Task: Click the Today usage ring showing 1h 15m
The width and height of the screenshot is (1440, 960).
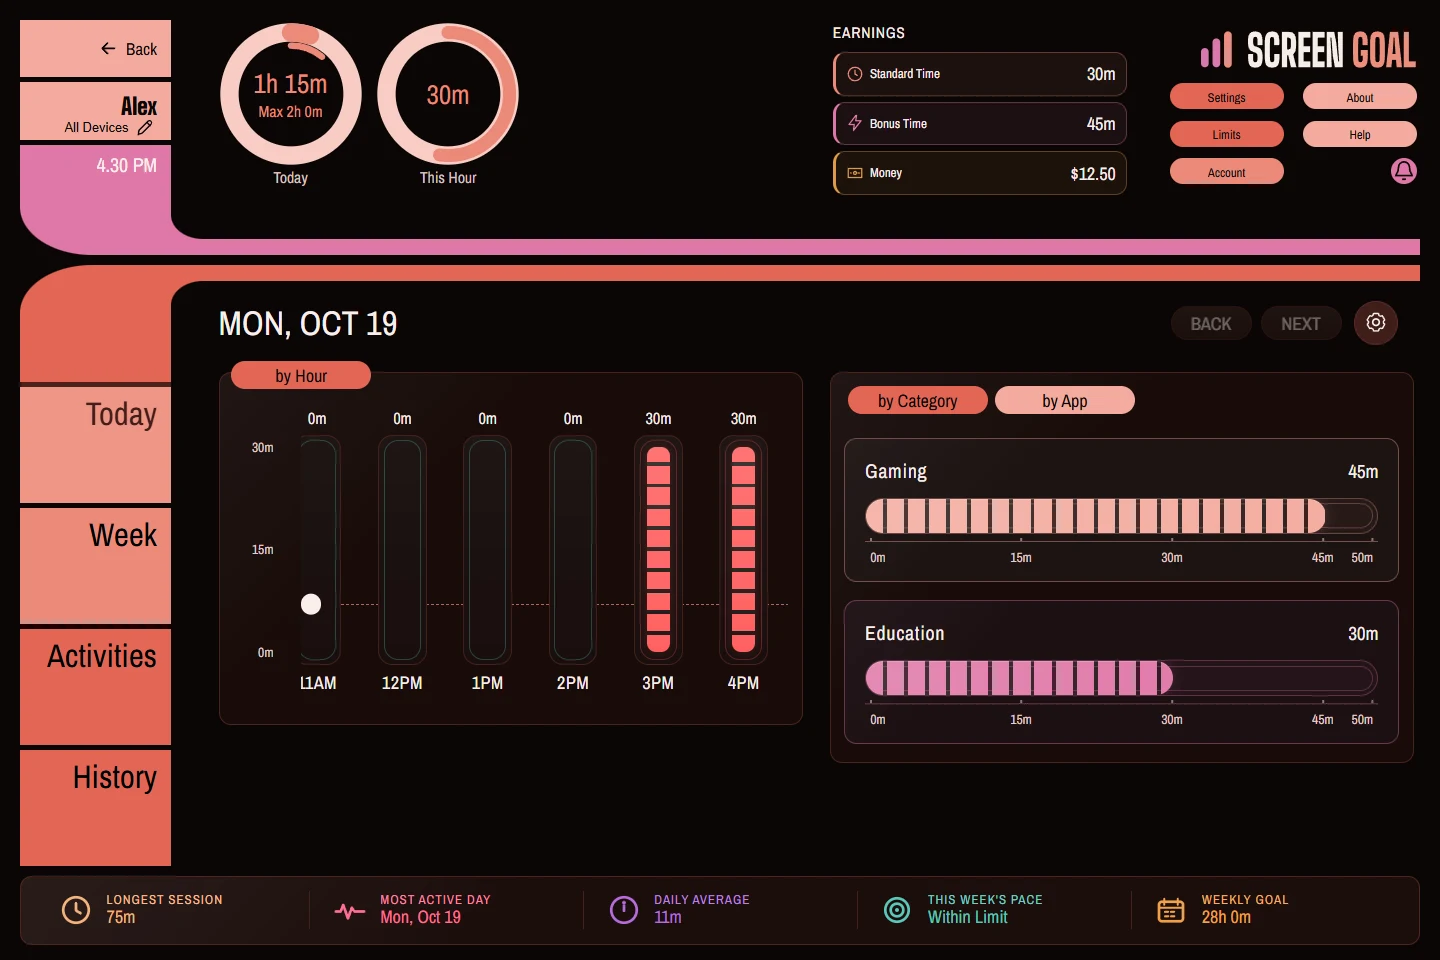Action: 290,94
